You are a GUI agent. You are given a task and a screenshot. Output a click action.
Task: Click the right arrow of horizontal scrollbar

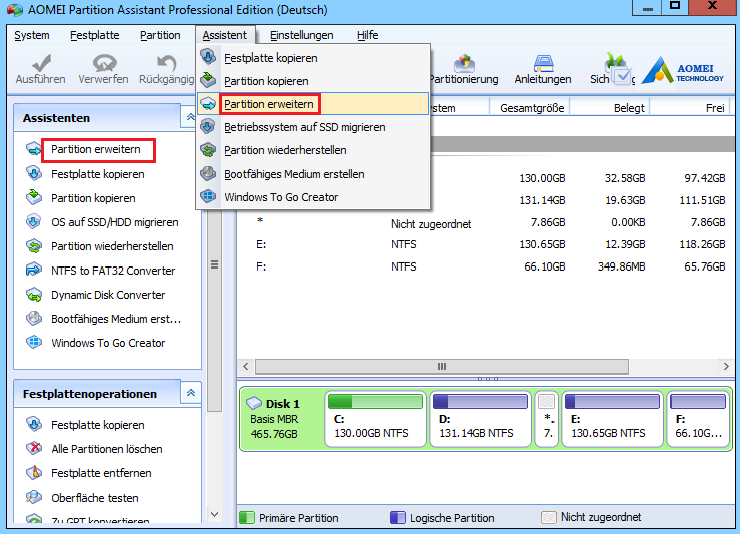[726, 367]
